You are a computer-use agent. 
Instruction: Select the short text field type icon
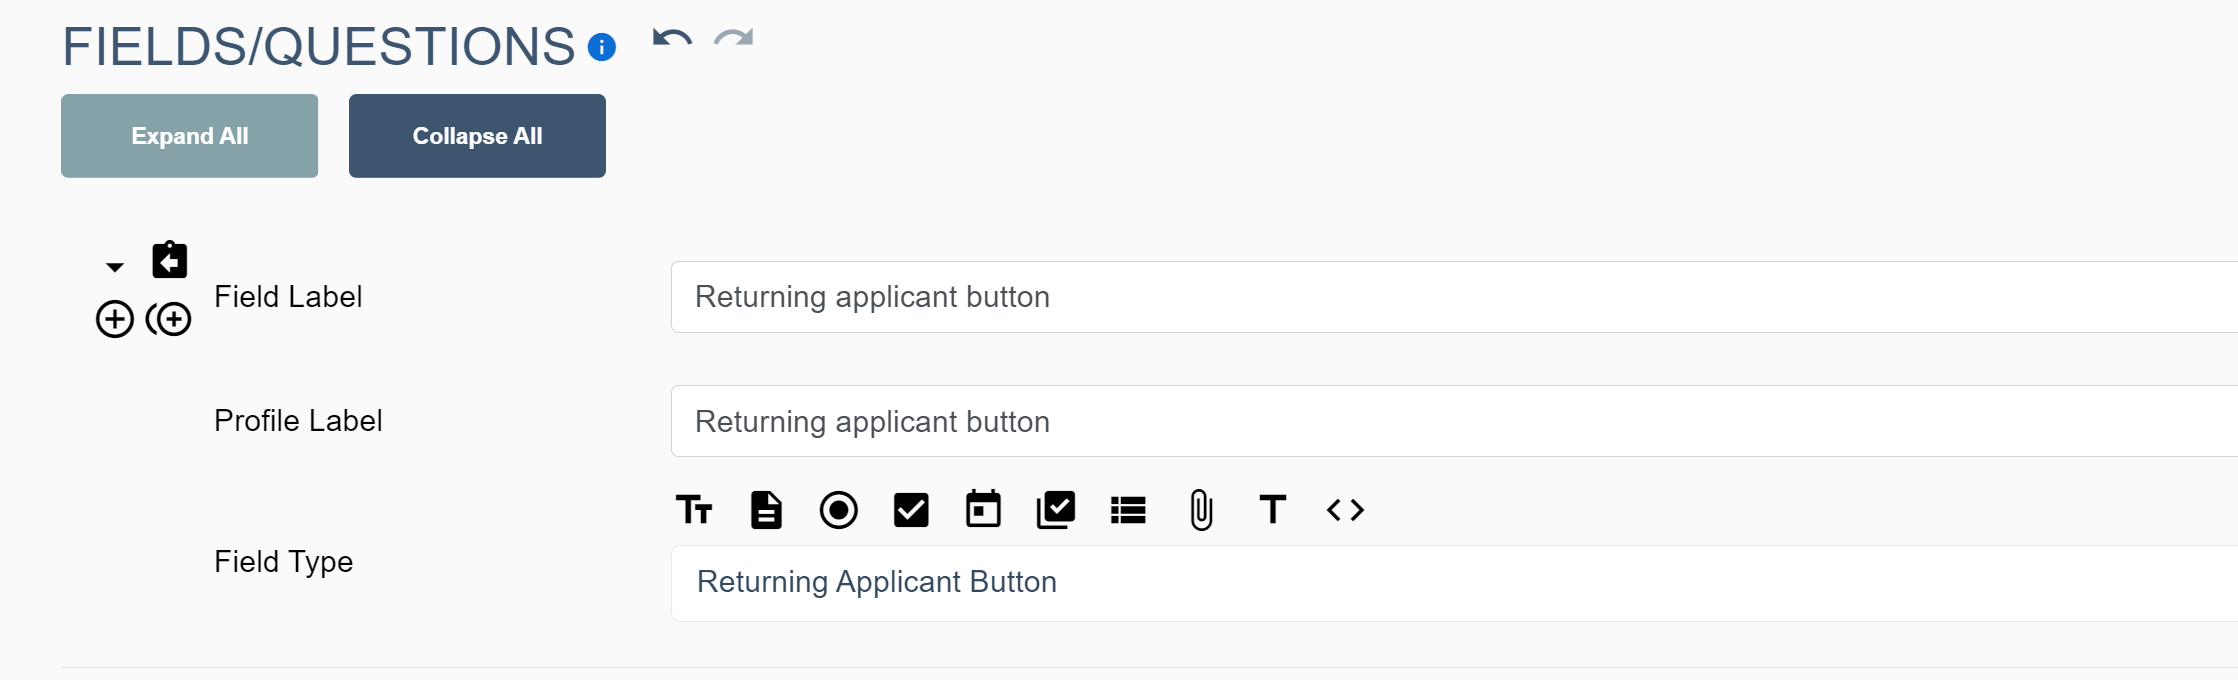[x=694, y=510]
